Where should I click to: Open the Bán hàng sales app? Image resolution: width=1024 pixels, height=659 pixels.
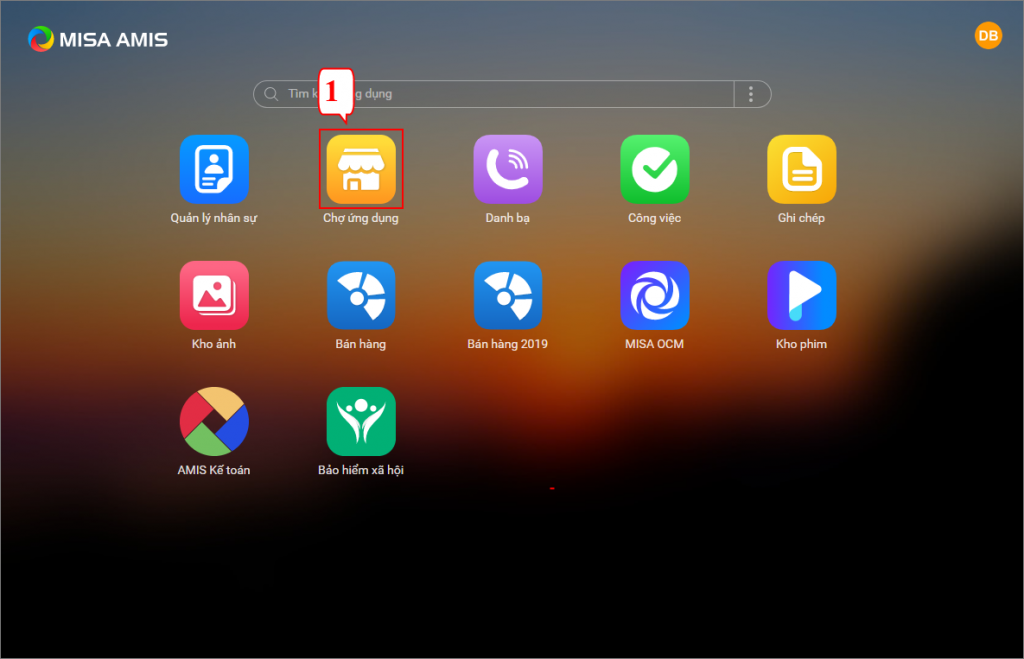pos(361,295)
